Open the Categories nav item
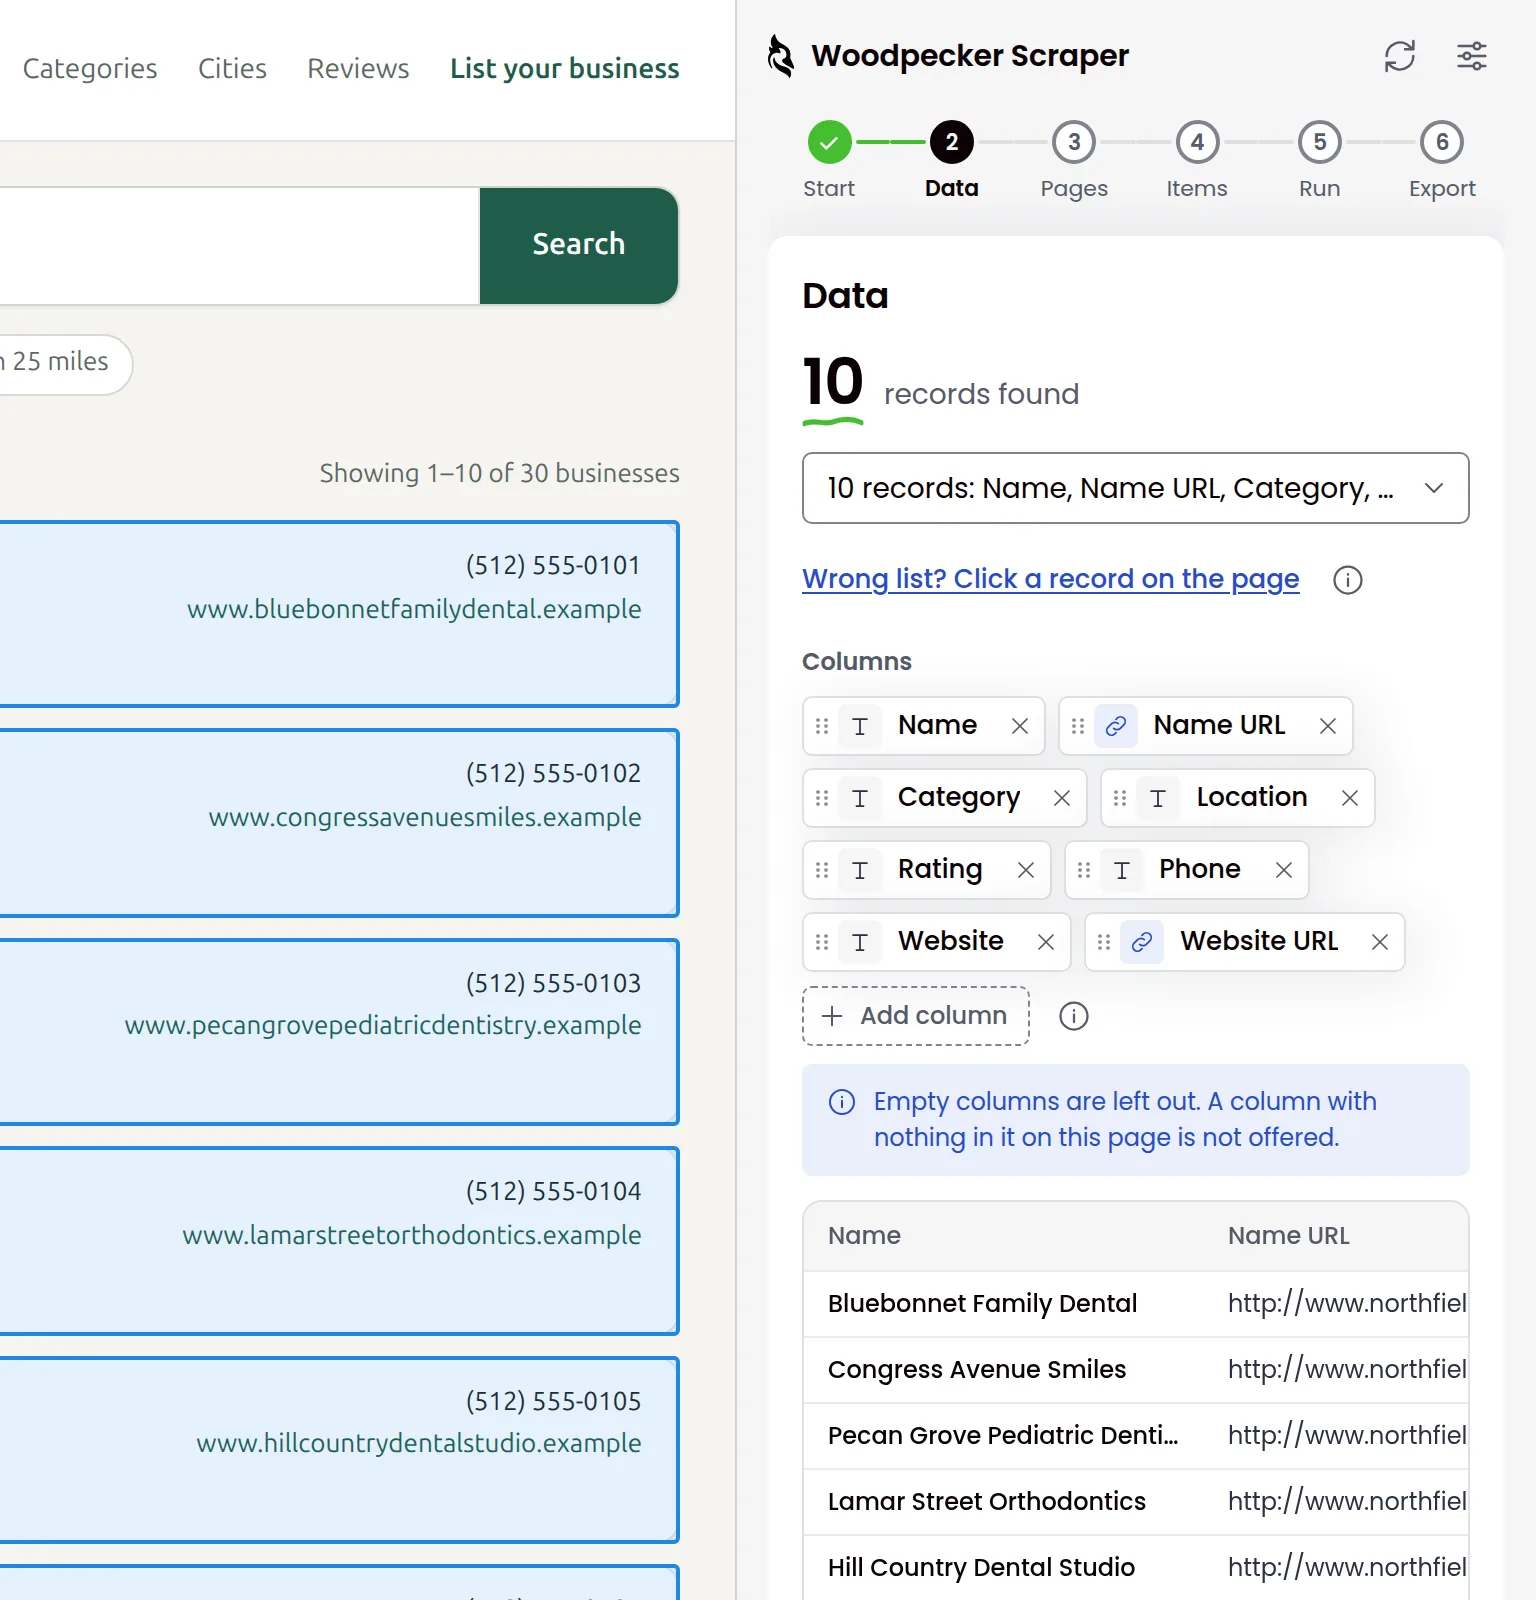The image size is (1536, 1600). click(90, 68)
